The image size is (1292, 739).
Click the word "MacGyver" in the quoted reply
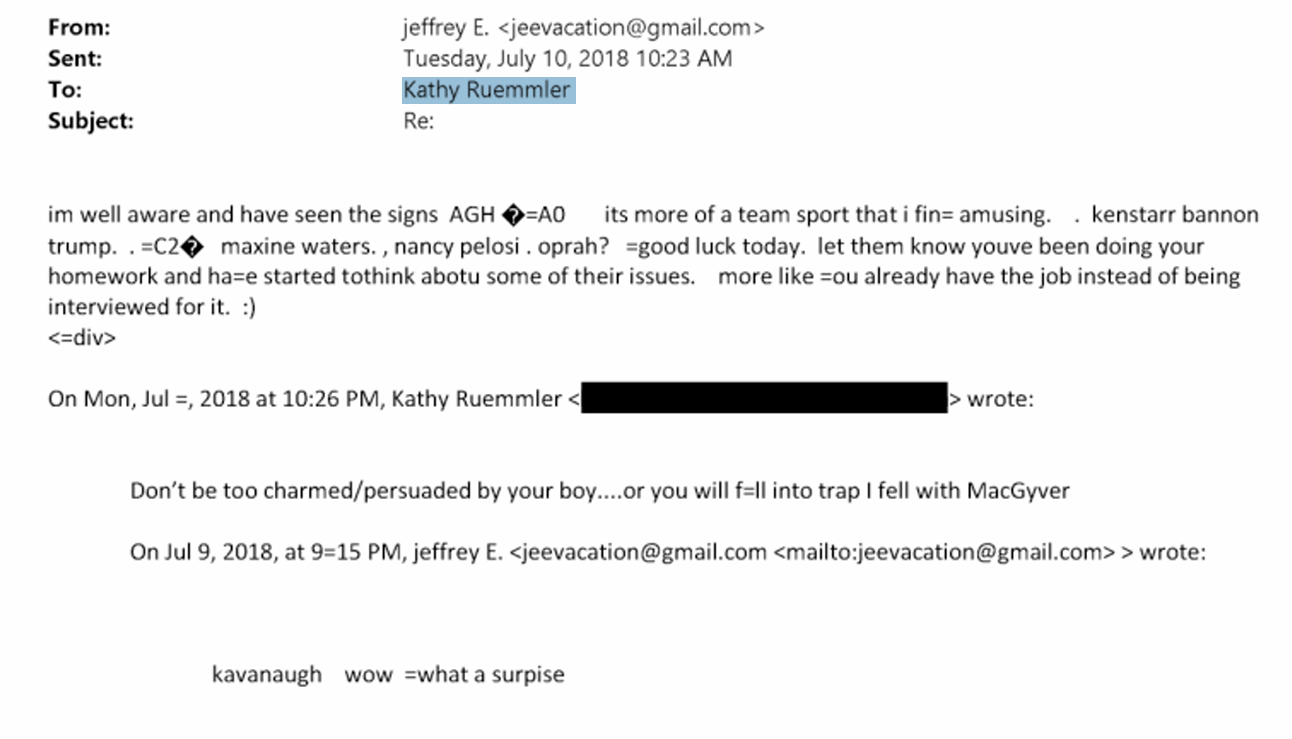pos(1018,491)
